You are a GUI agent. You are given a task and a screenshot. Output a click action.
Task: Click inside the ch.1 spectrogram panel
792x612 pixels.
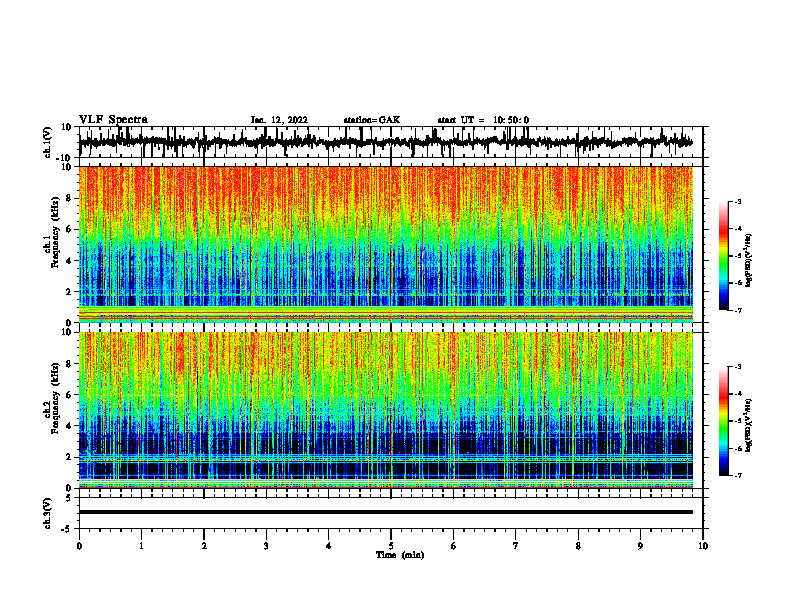[x=385, y=244]
